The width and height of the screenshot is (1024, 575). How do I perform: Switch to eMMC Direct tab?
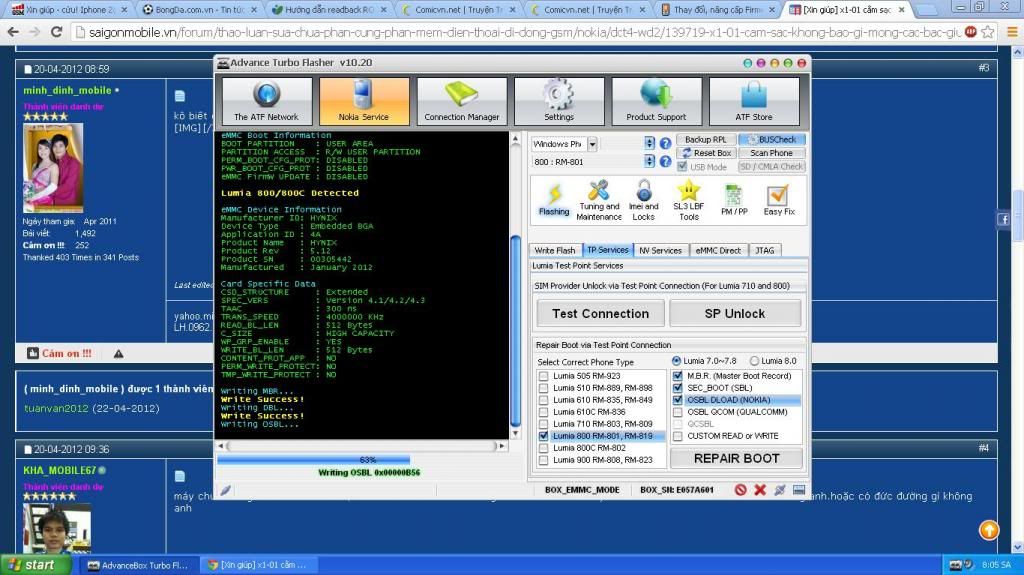click(x=718, y=250)
